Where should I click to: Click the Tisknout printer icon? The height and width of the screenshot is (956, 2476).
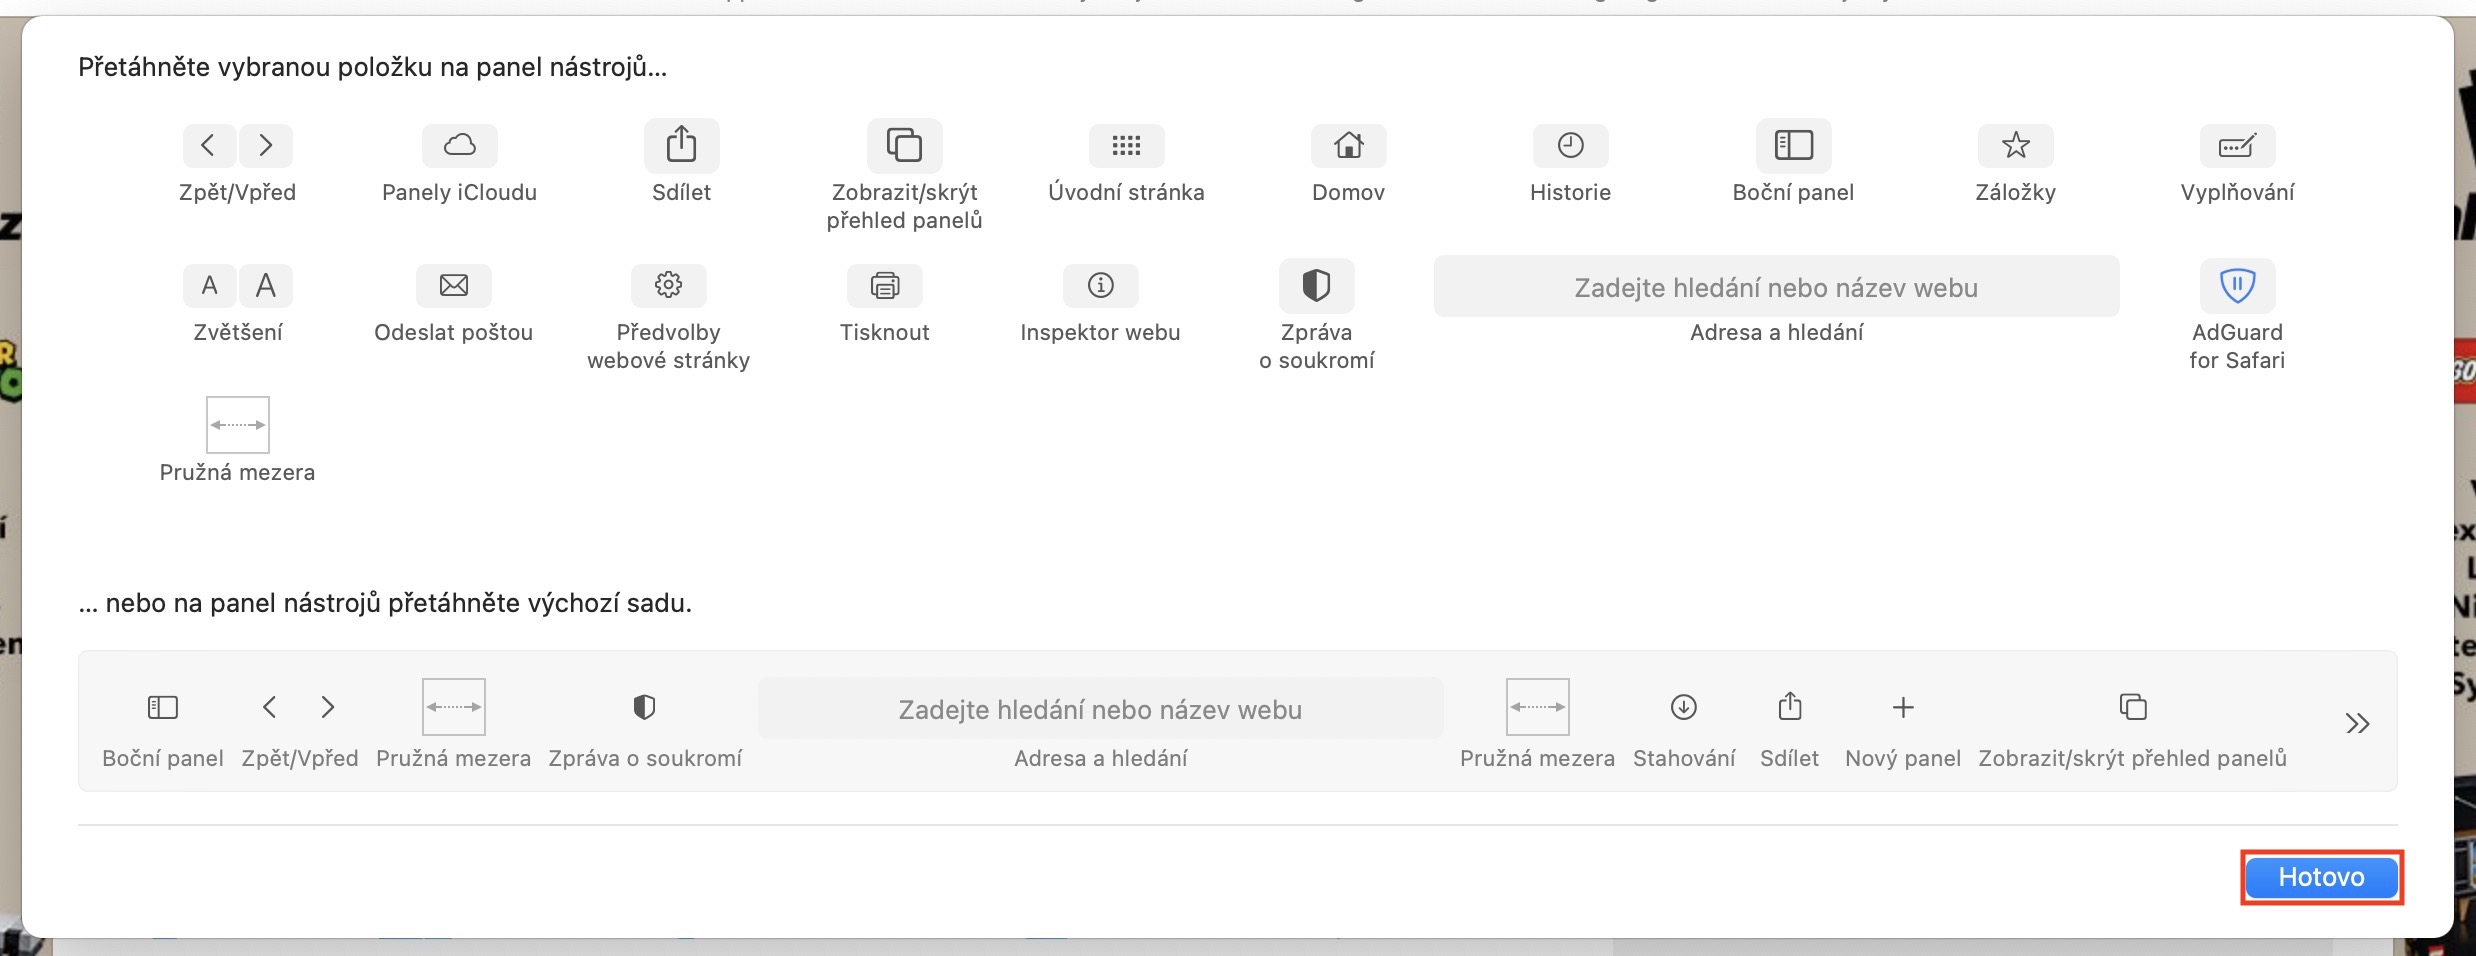click(x=884, y=286)
